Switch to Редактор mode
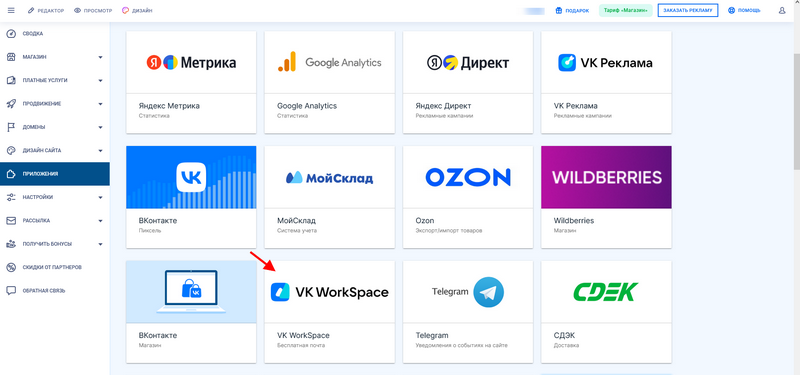This screenshot has height=375, width=800. [46, 10]
